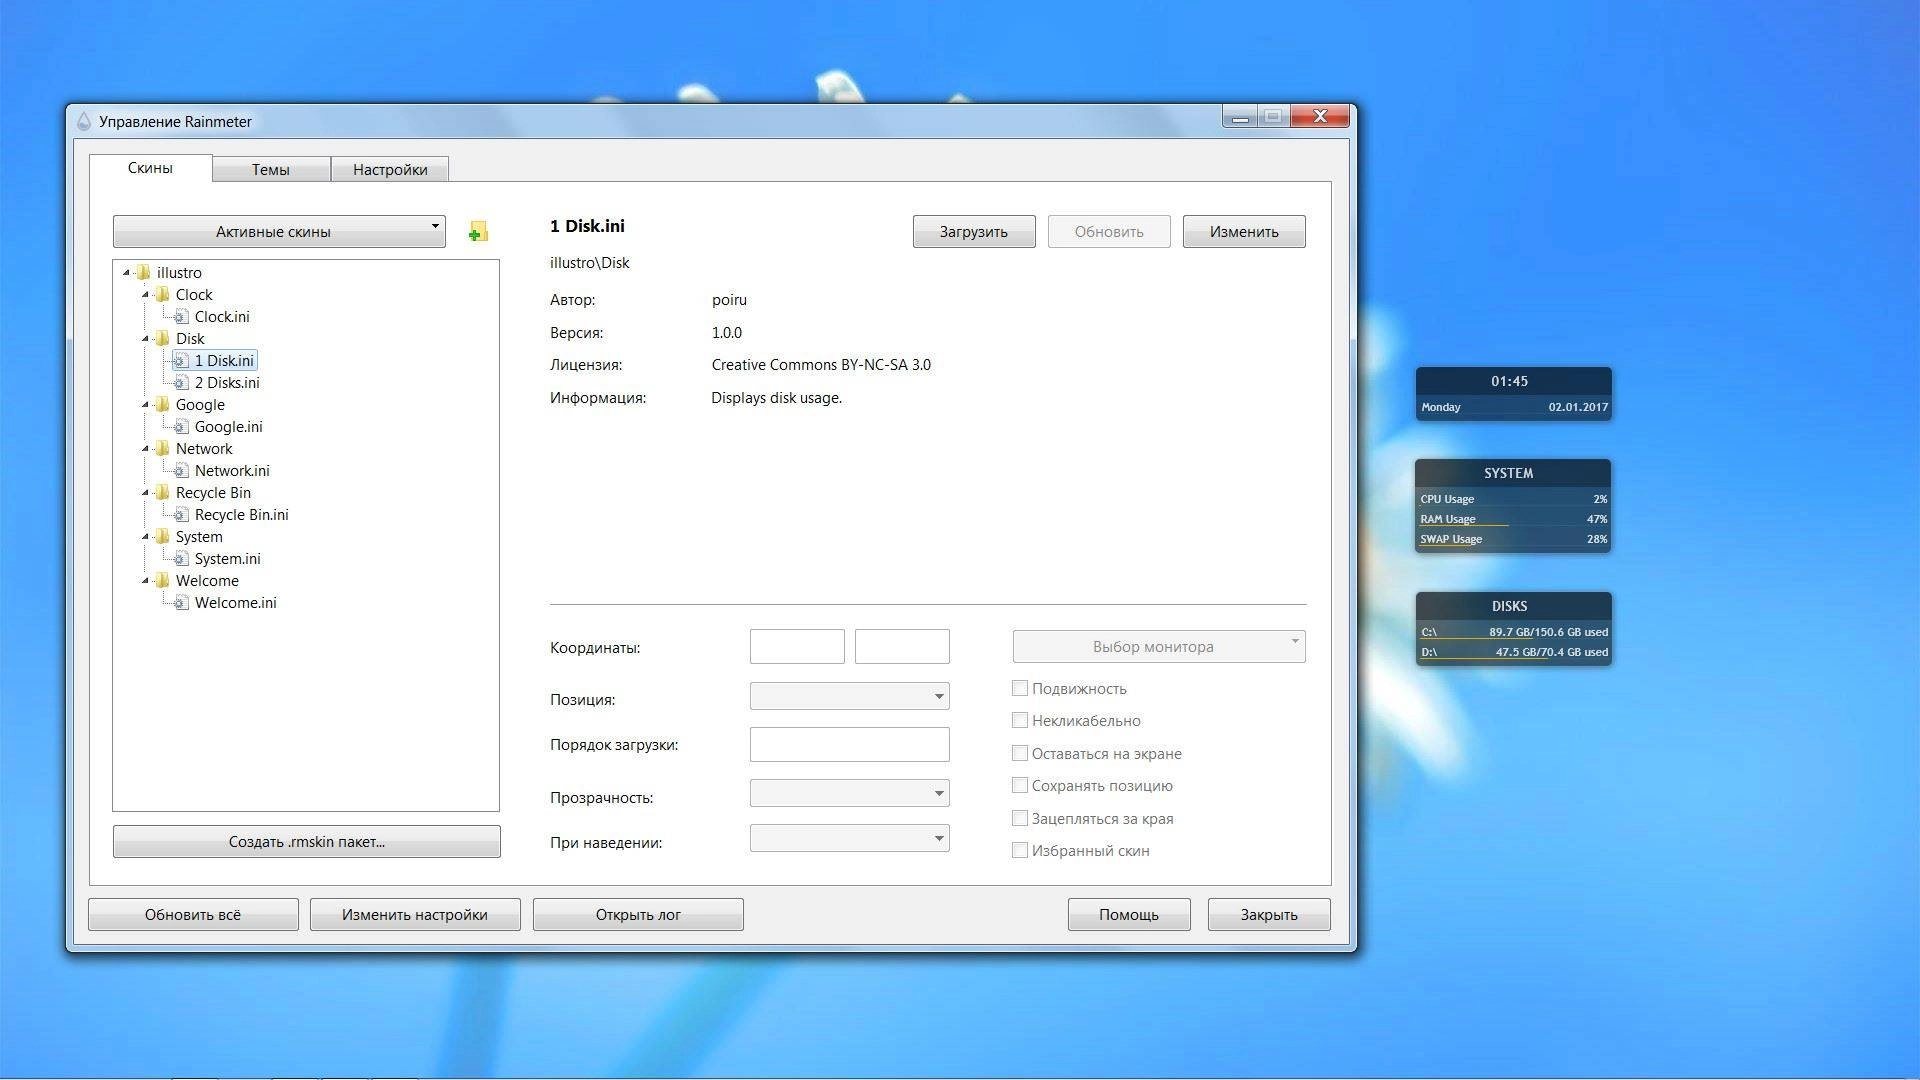The height and width of the screenshot is (1080, 1920).
Task: Select 2 Disks.ini in skin tree
Action: (x=227, y=382)
